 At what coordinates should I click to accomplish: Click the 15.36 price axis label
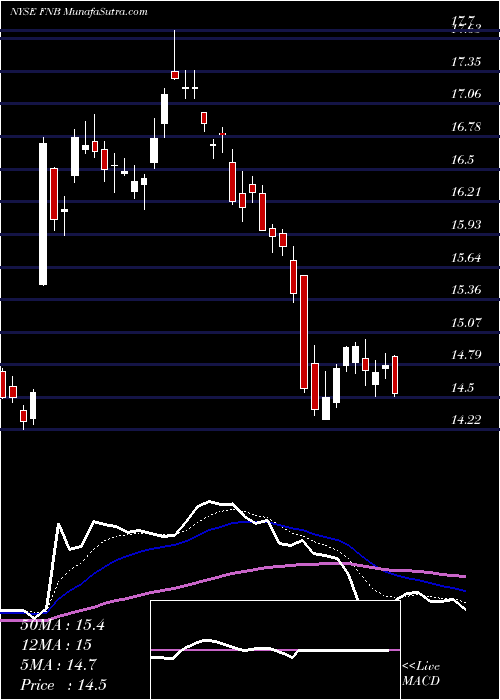coord(466,290)
